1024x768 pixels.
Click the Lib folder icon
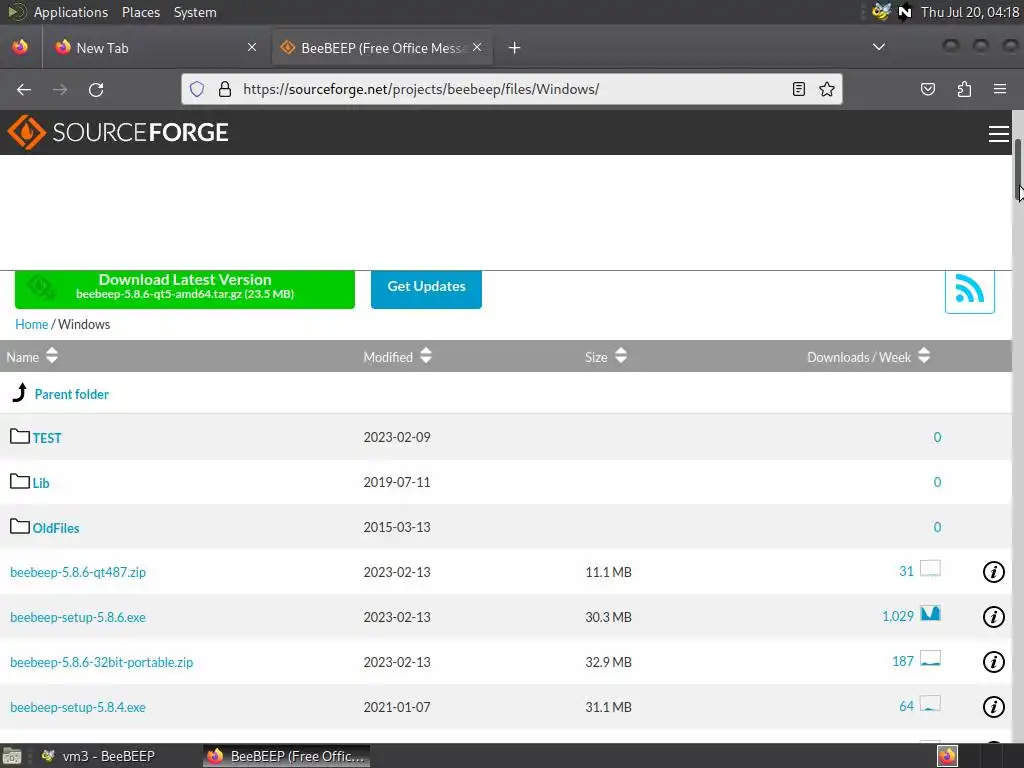(x=20, y=481)
